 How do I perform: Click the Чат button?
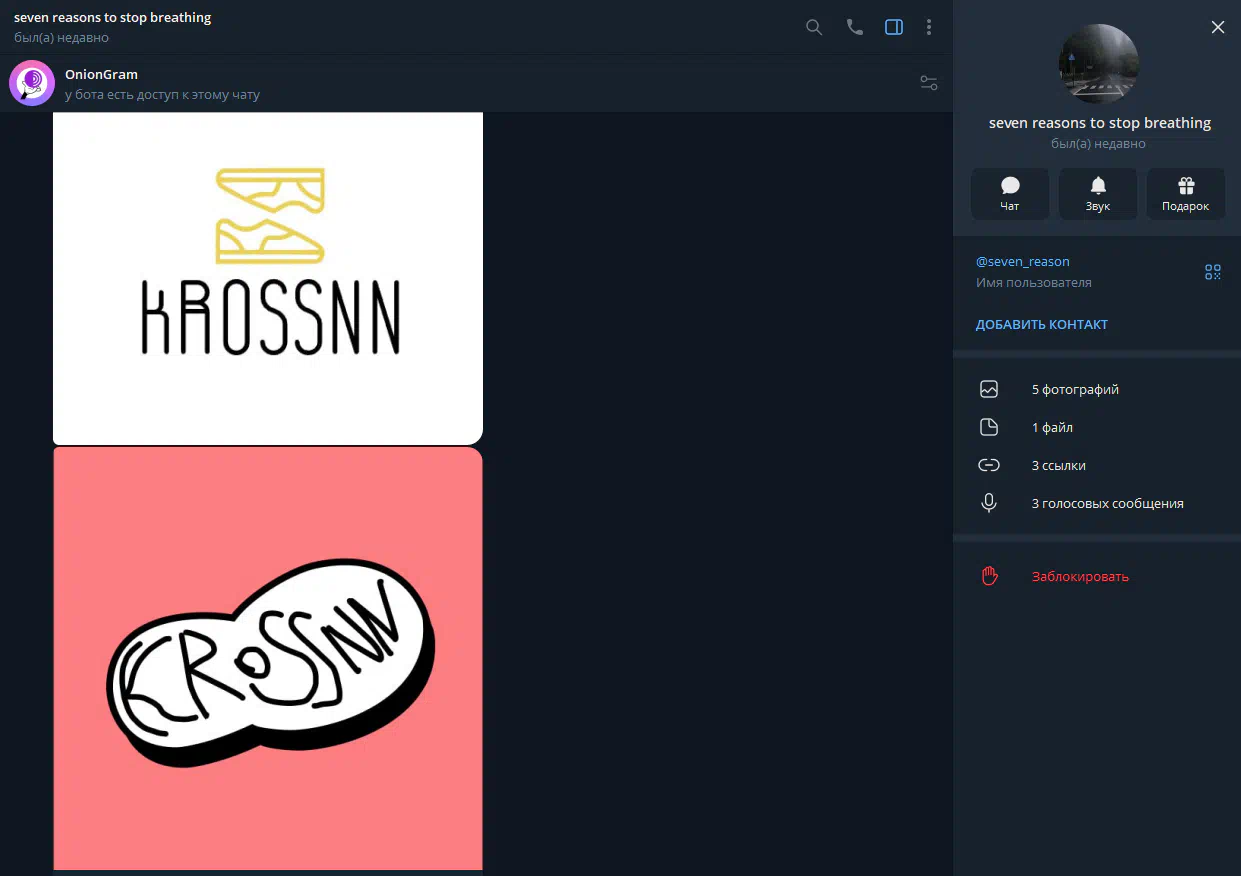tap(1010, 193)
